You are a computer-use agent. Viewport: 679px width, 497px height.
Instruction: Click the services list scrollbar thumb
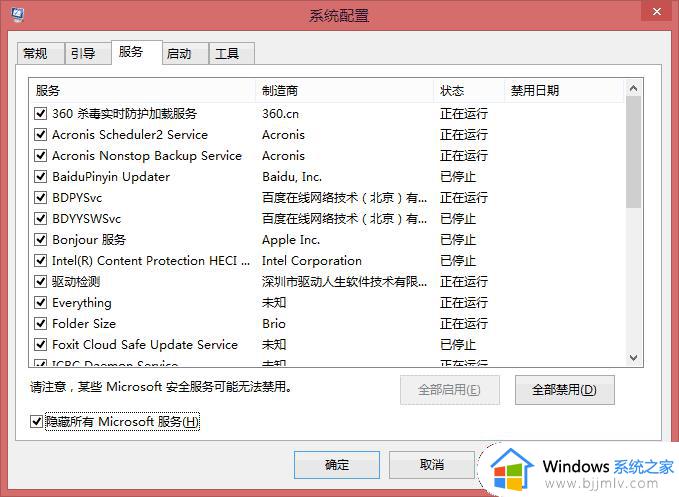pos(633,152)
